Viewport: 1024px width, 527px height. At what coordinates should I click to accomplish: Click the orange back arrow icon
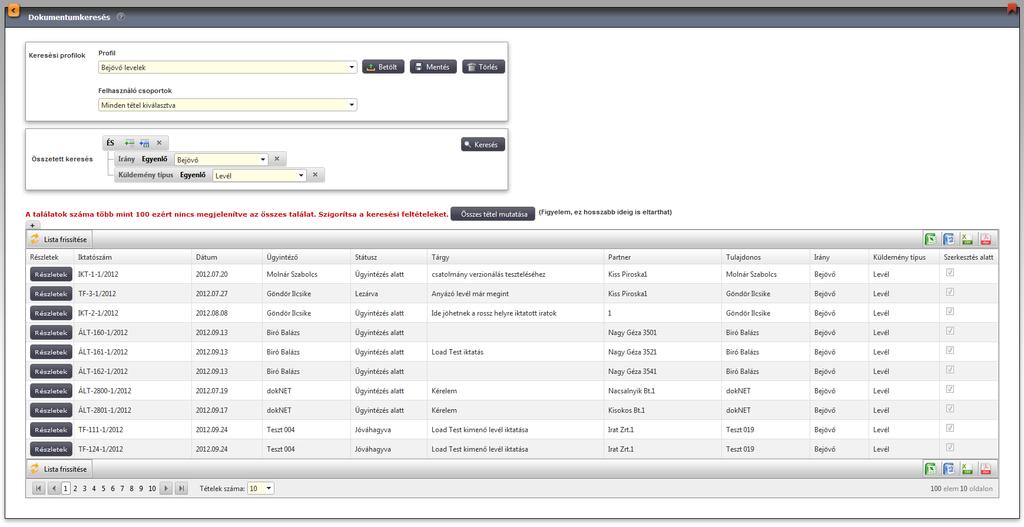click(x=12, y=10)
